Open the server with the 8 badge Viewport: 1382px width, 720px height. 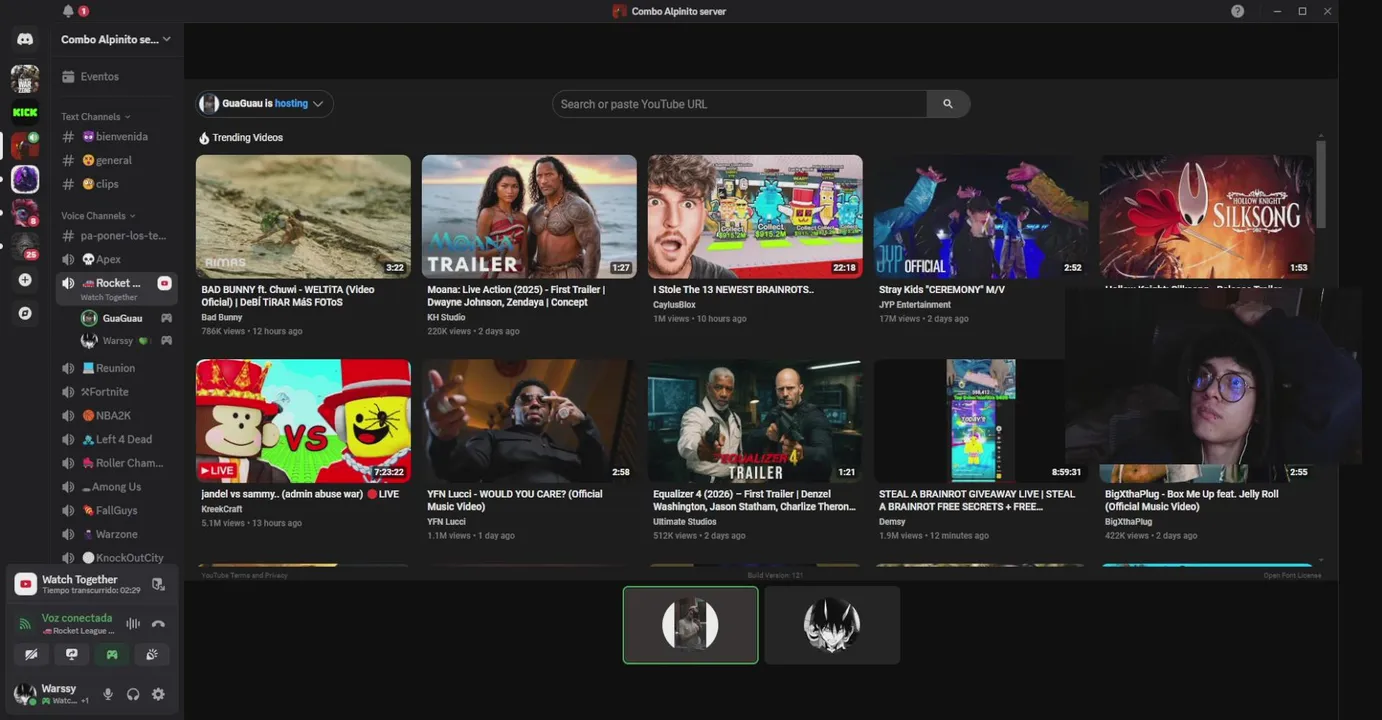[x=25, y=212]
